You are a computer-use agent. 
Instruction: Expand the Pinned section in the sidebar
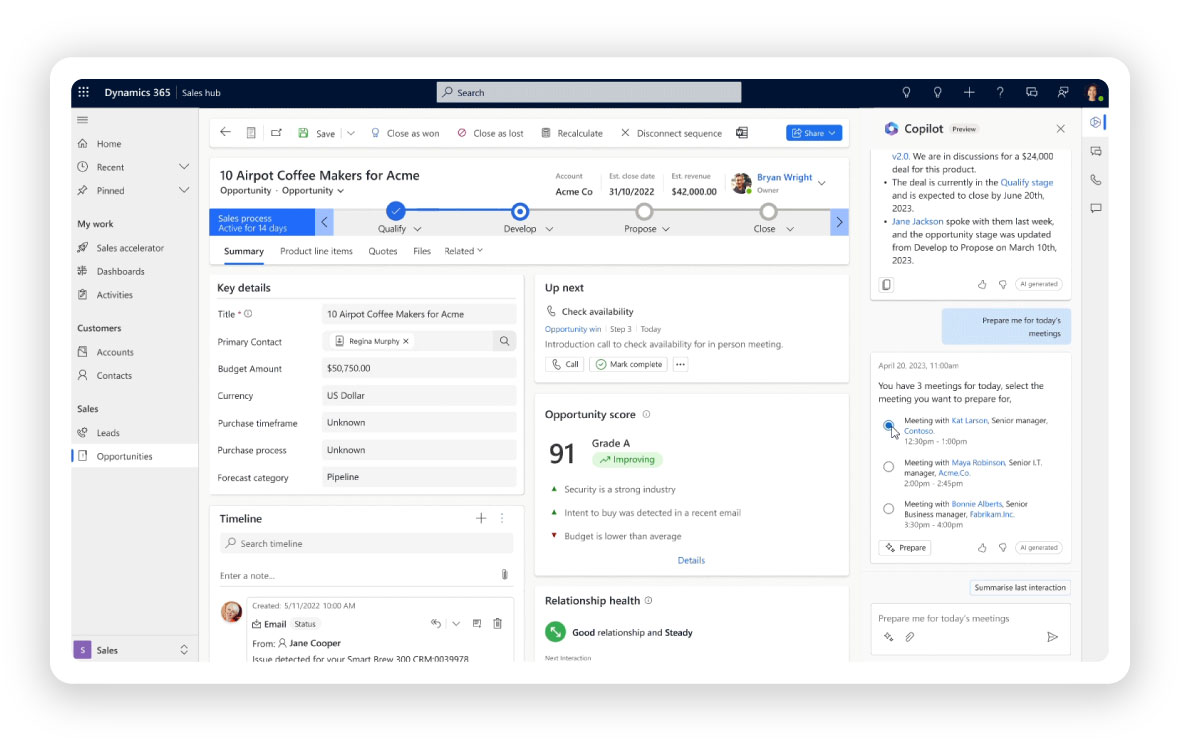pos(184,190)
